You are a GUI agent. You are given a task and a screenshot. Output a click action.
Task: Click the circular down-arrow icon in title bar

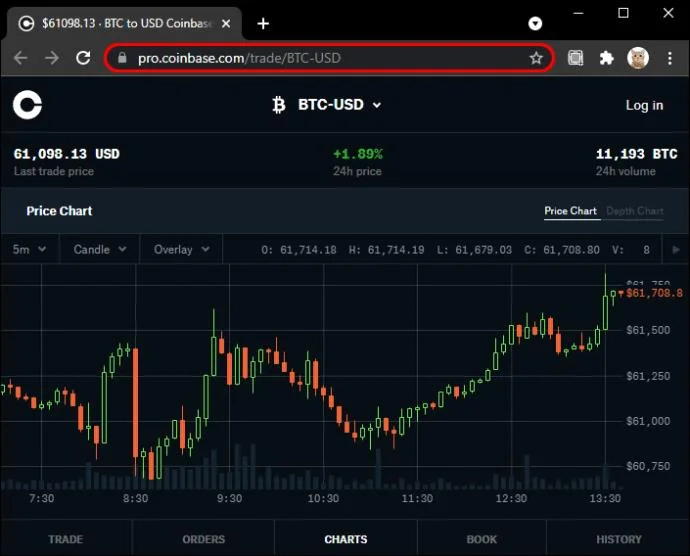click(x=535, y=23)
